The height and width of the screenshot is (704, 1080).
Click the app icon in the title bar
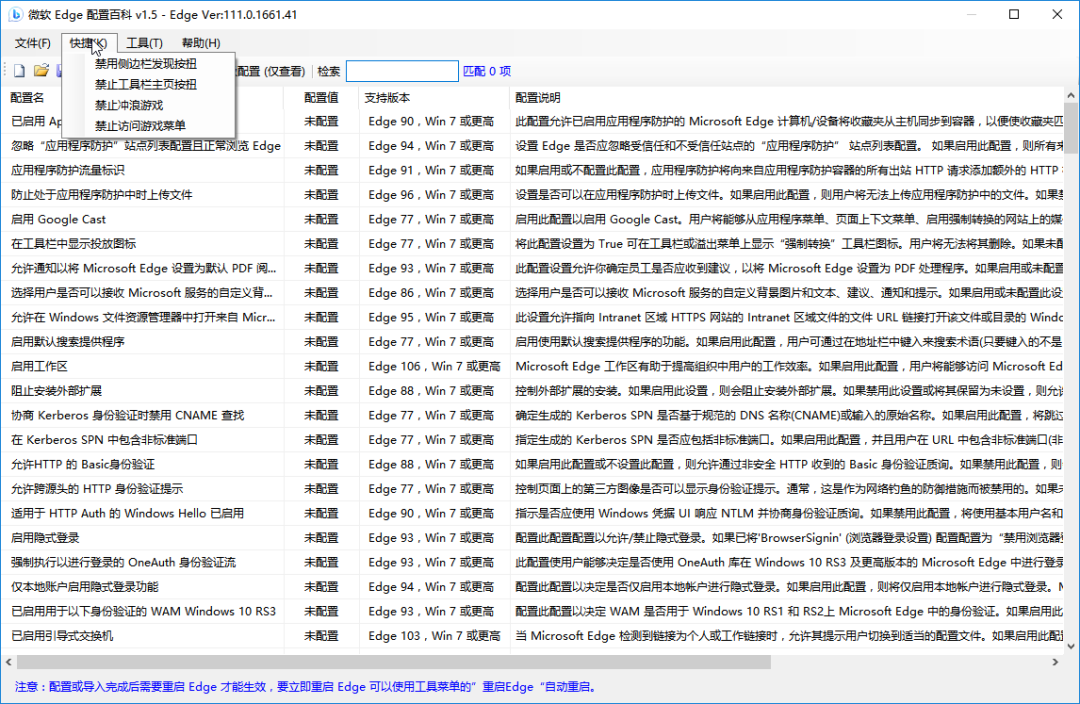click(15, 14)
